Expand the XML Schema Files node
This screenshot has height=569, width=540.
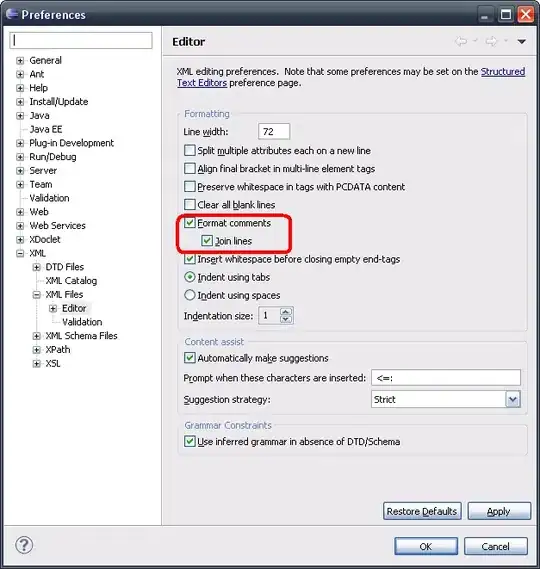pos(36,336)
